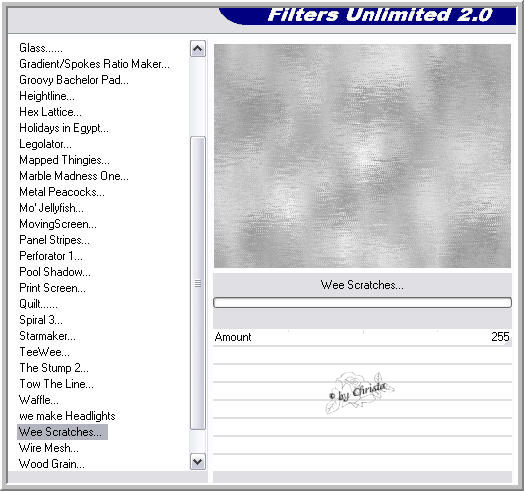Choose the Starmaker filter
Screen dimensions: 524x491
click(47, 336)
